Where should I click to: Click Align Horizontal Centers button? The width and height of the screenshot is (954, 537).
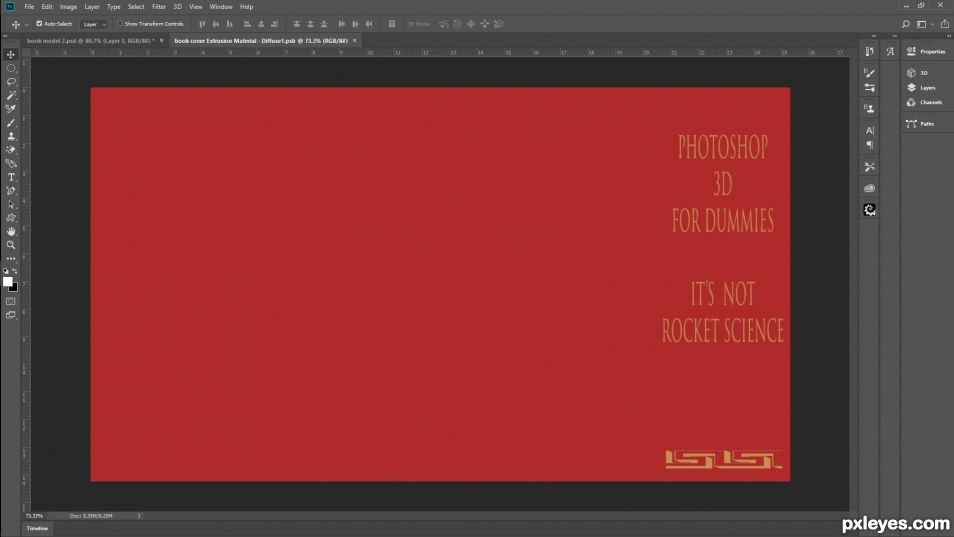[261, 24]
